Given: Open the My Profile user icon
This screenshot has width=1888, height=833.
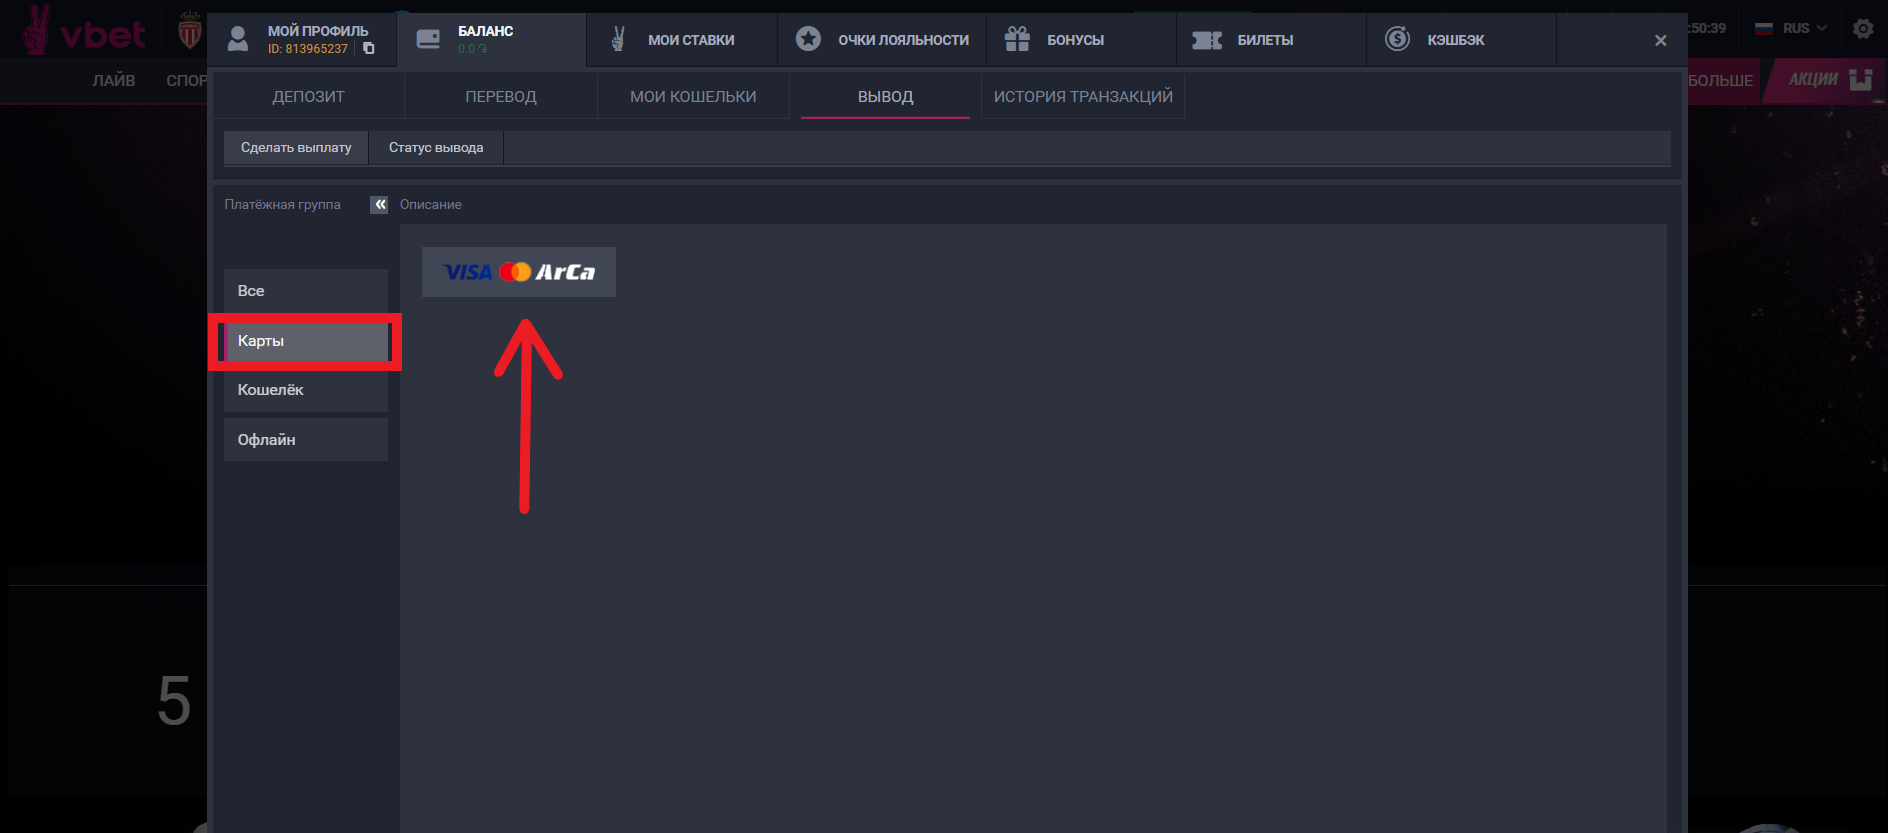Looking at the screenshot, I should coord(238,39).
